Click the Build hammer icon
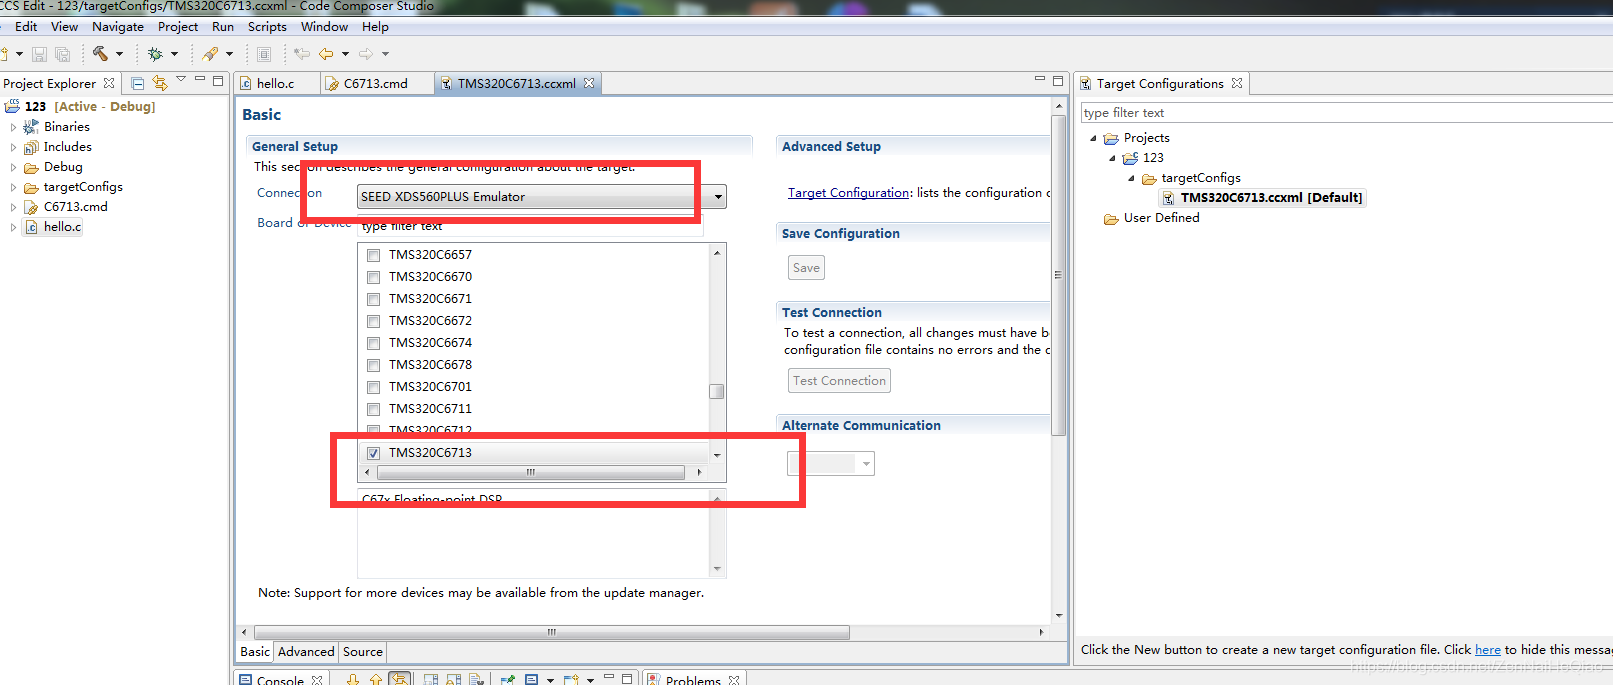Viewport: 1613px width, 685px height. (x=100, y=53)
